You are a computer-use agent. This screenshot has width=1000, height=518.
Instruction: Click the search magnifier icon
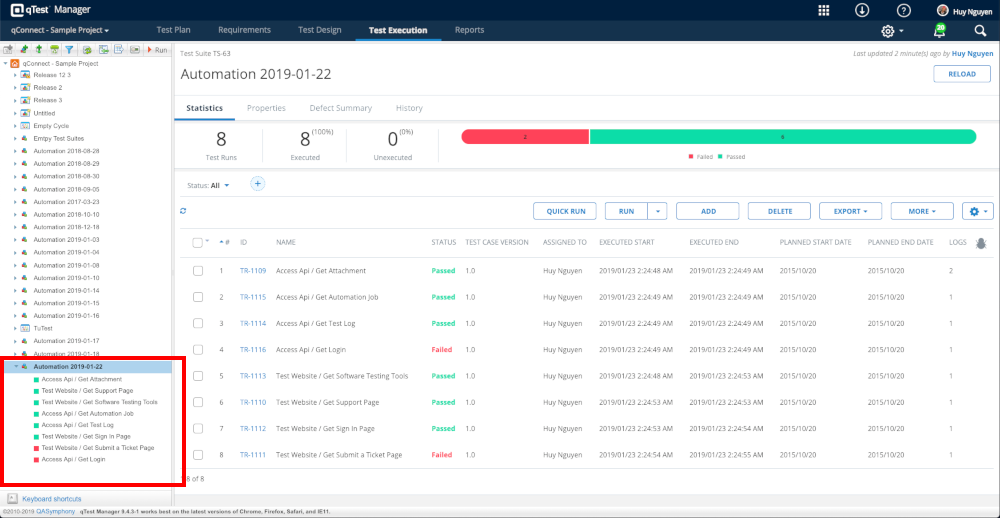pyautogui.click(x=980, y=31)
